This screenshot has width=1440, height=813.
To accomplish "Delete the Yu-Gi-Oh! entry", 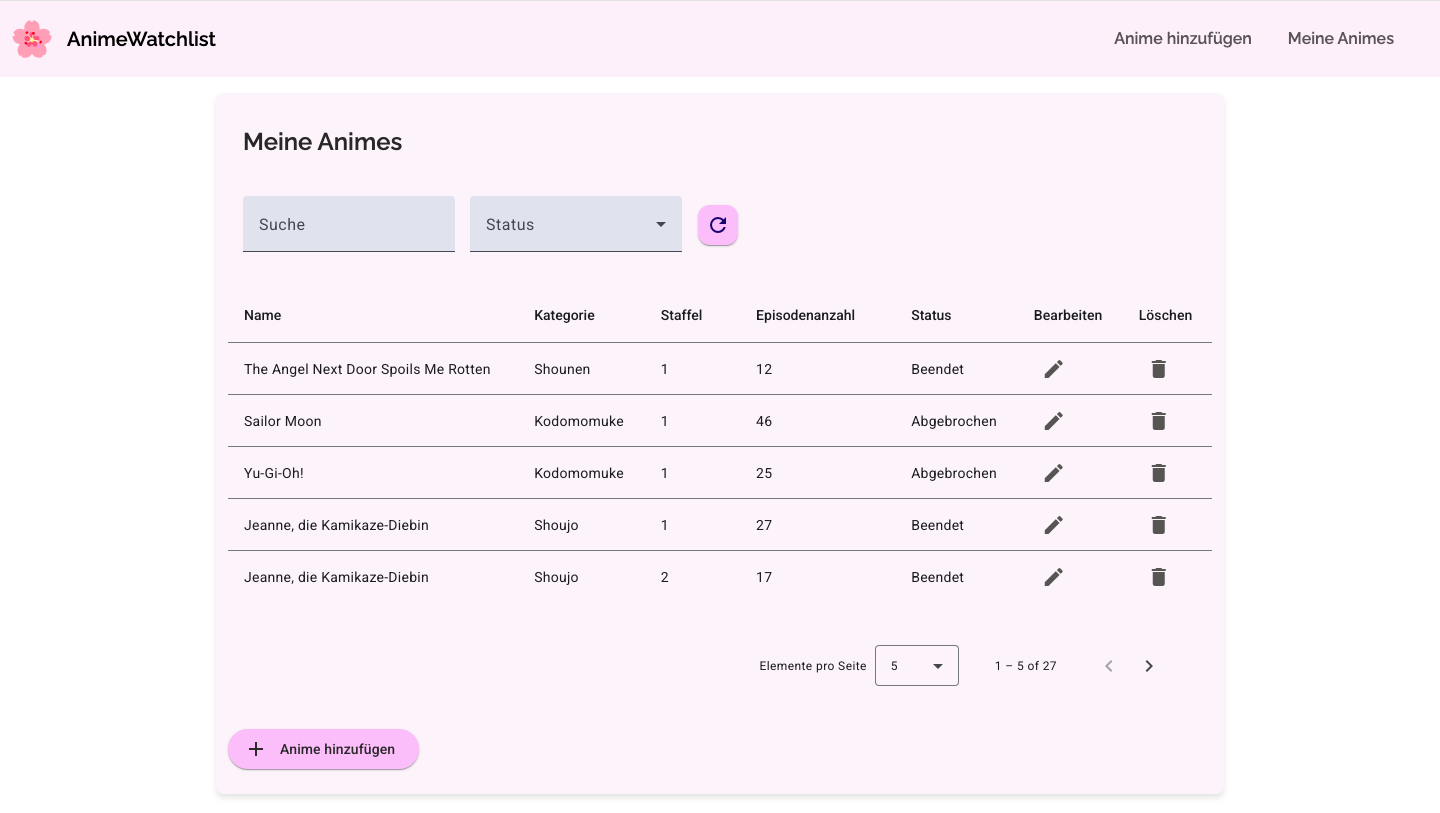I will click(1158, 473).
